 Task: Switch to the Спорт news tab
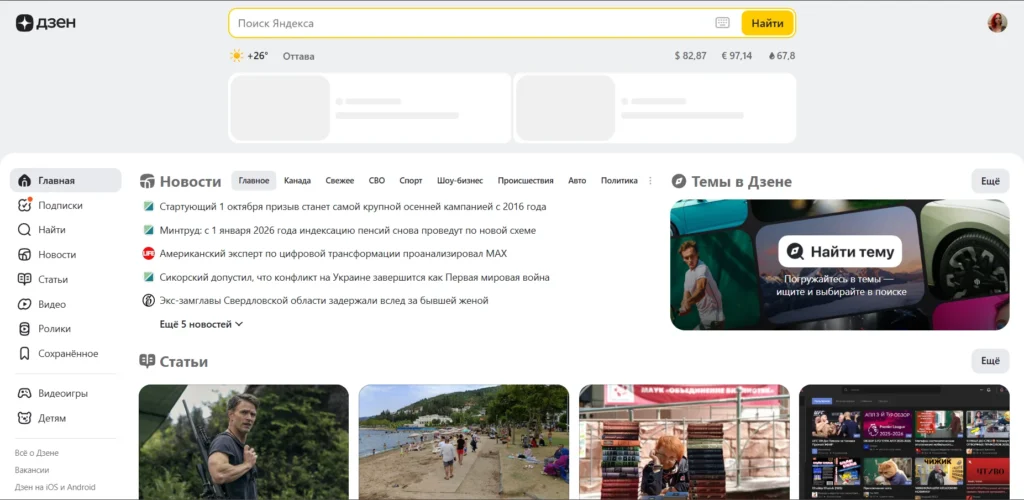(411, 181)
